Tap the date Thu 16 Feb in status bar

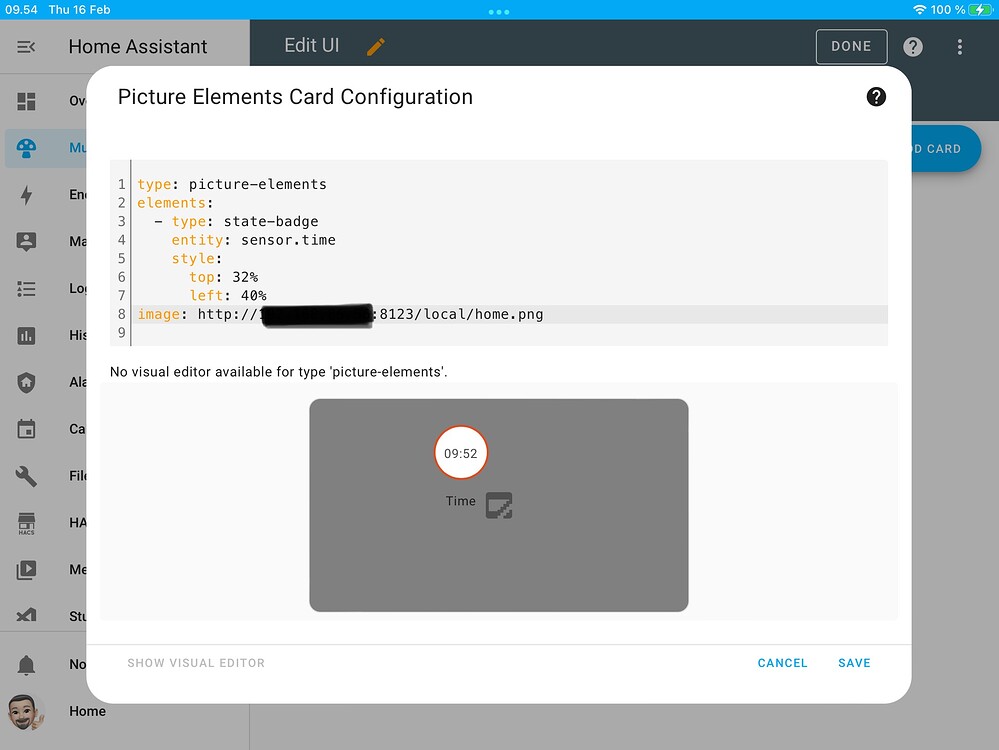[x=80, y=10]
